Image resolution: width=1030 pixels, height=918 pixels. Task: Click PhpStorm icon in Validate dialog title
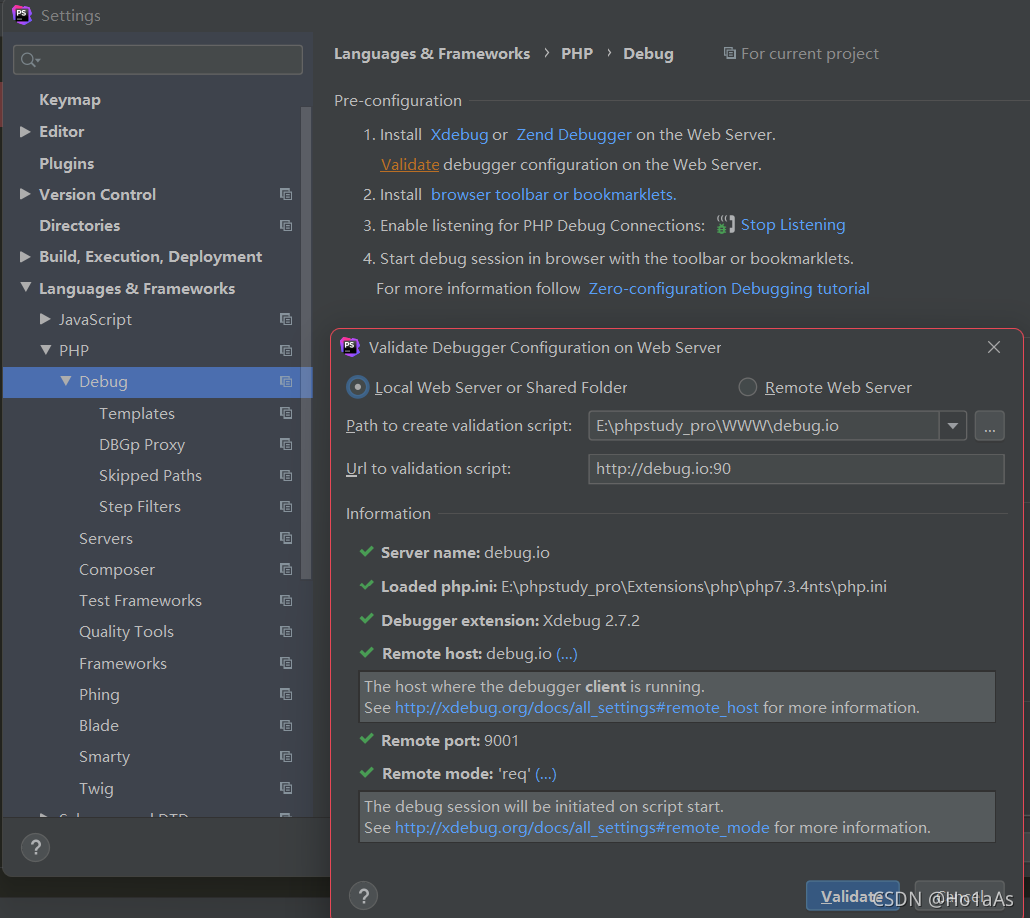(350, 346)
